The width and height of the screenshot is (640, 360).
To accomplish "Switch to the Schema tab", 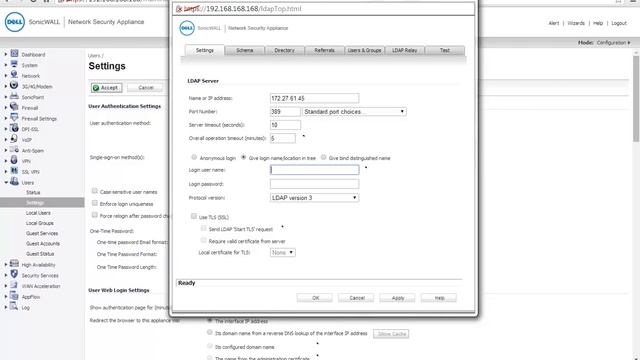I will 244,50.
